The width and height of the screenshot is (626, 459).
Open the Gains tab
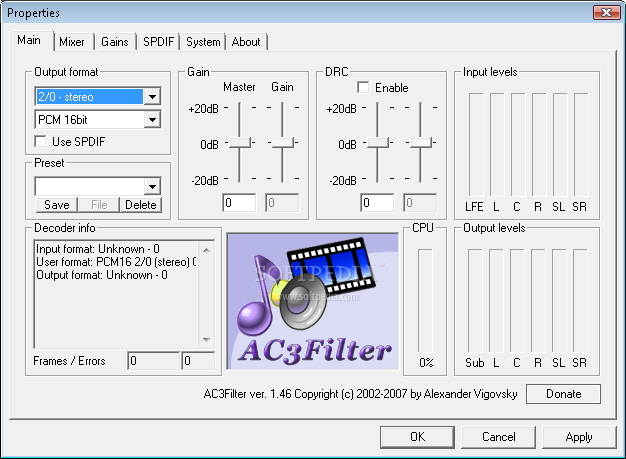click(115, 42)
